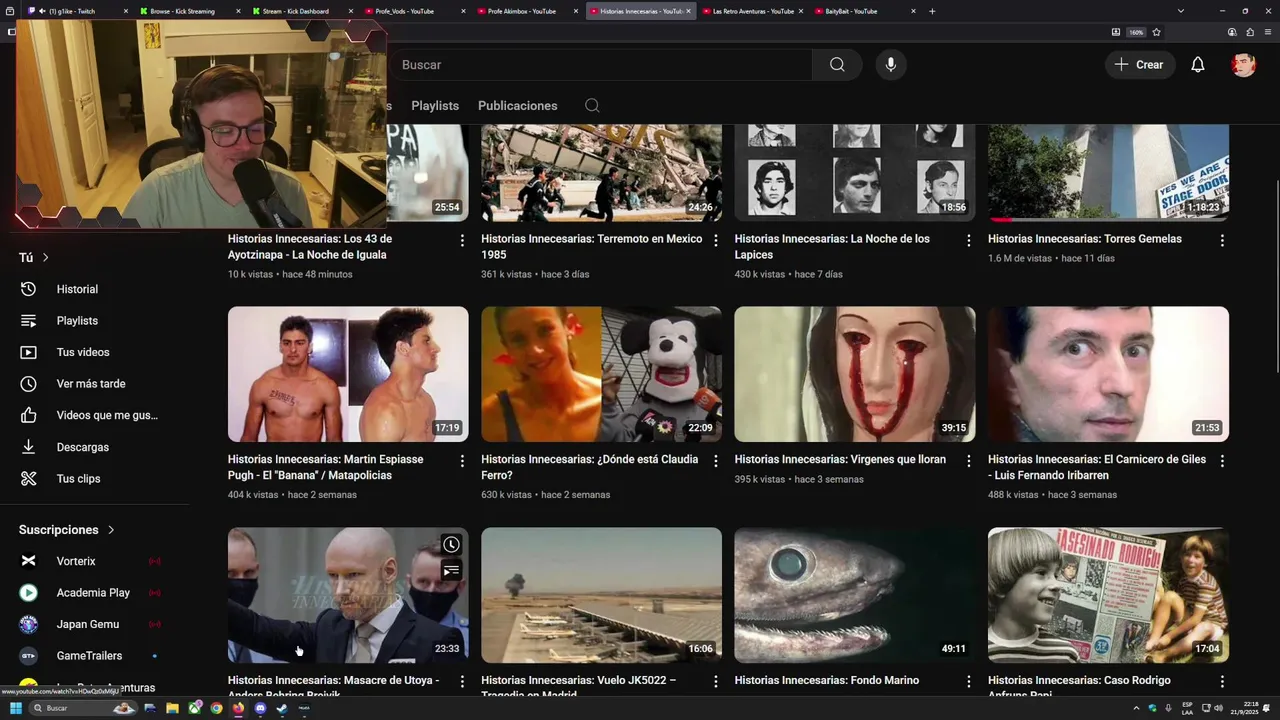Bookmark this page with star icon
The height and width of the screenshot is (720, 1280).
pyautogui.click(x=1156, y=32)
